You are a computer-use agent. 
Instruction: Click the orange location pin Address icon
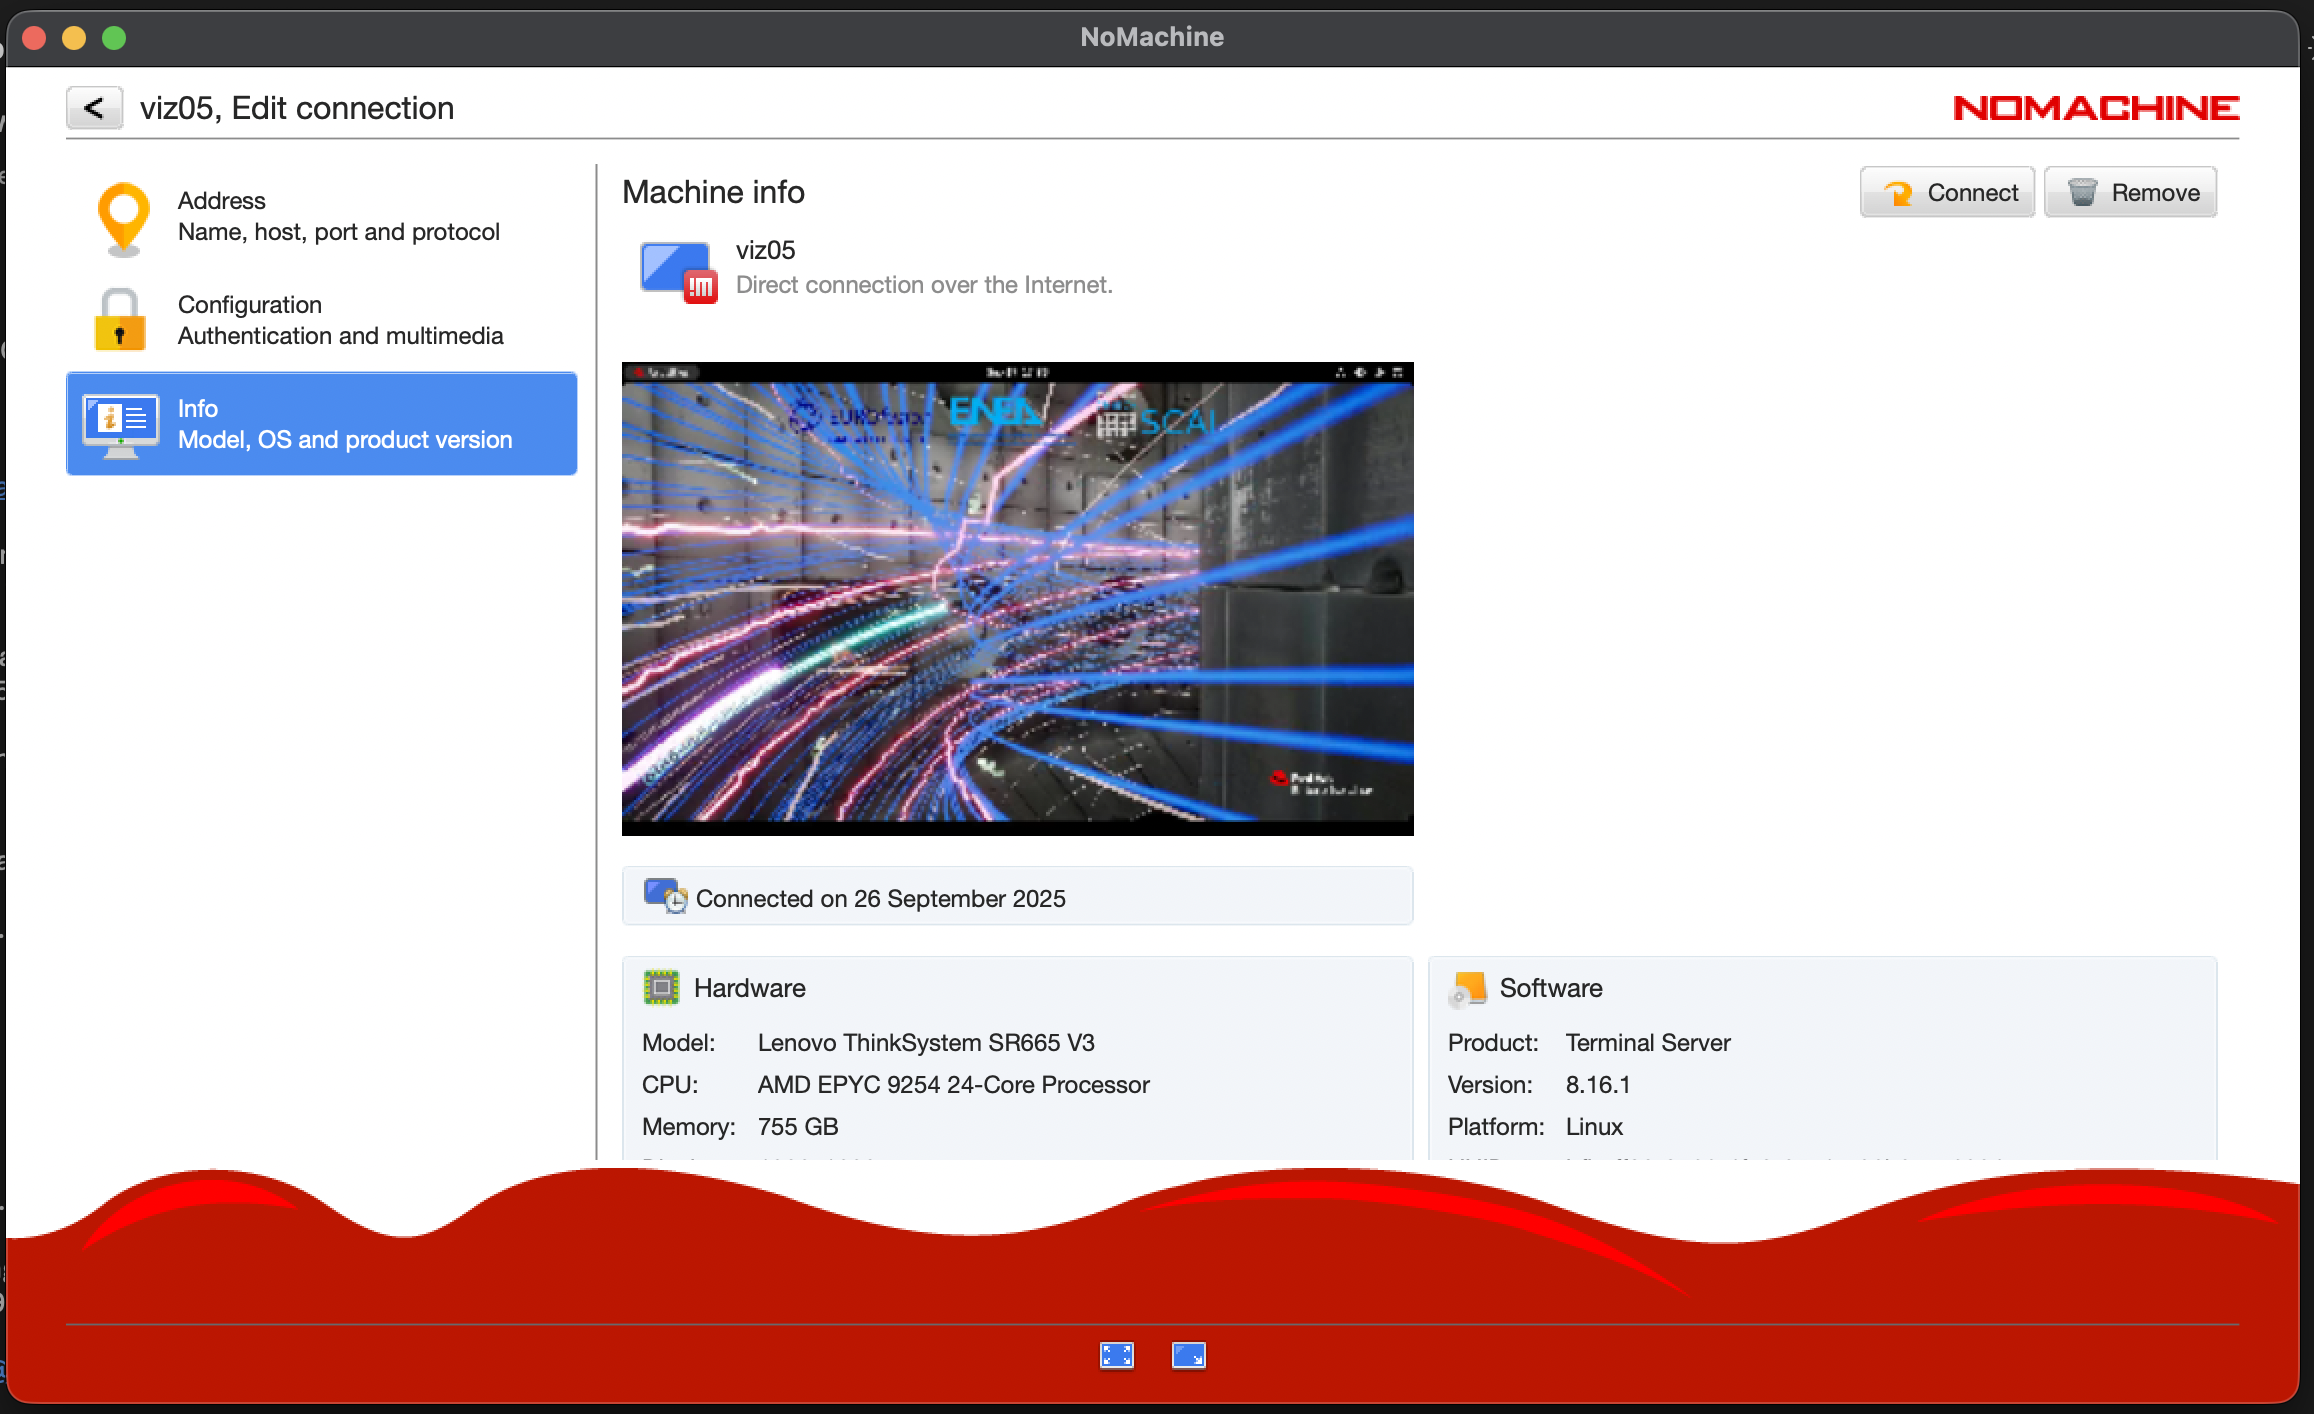[123, 217]
